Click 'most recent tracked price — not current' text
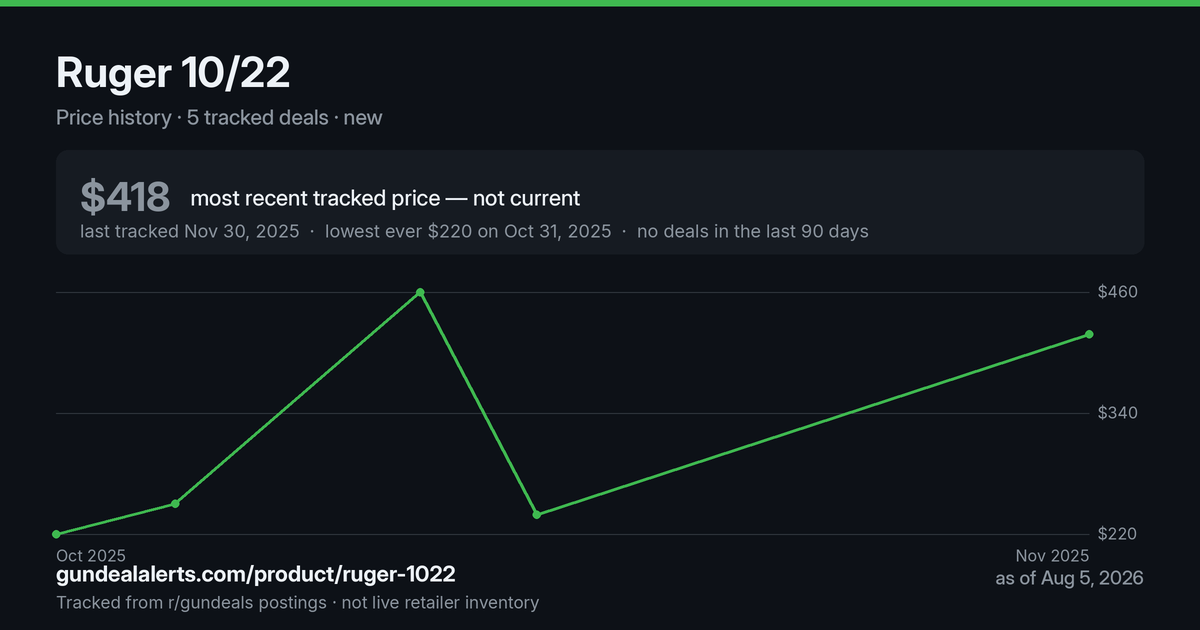The height and width of the screenshot is (630, 1200). (x=385, y=198)
